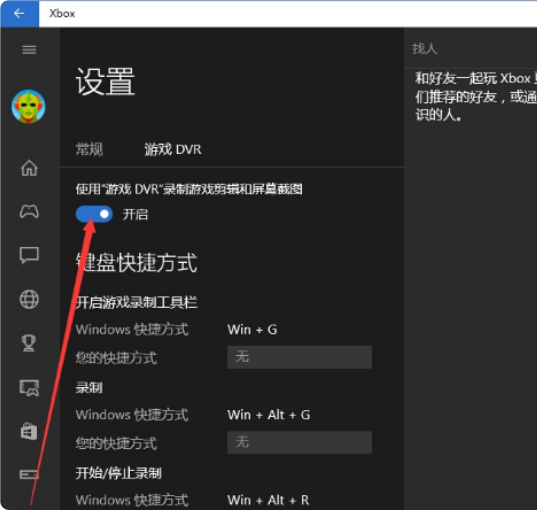The width and height of the screenshot is (537, 512).
Task: Open the hamburger menu in sidebar
Action: tap(29, 50)
